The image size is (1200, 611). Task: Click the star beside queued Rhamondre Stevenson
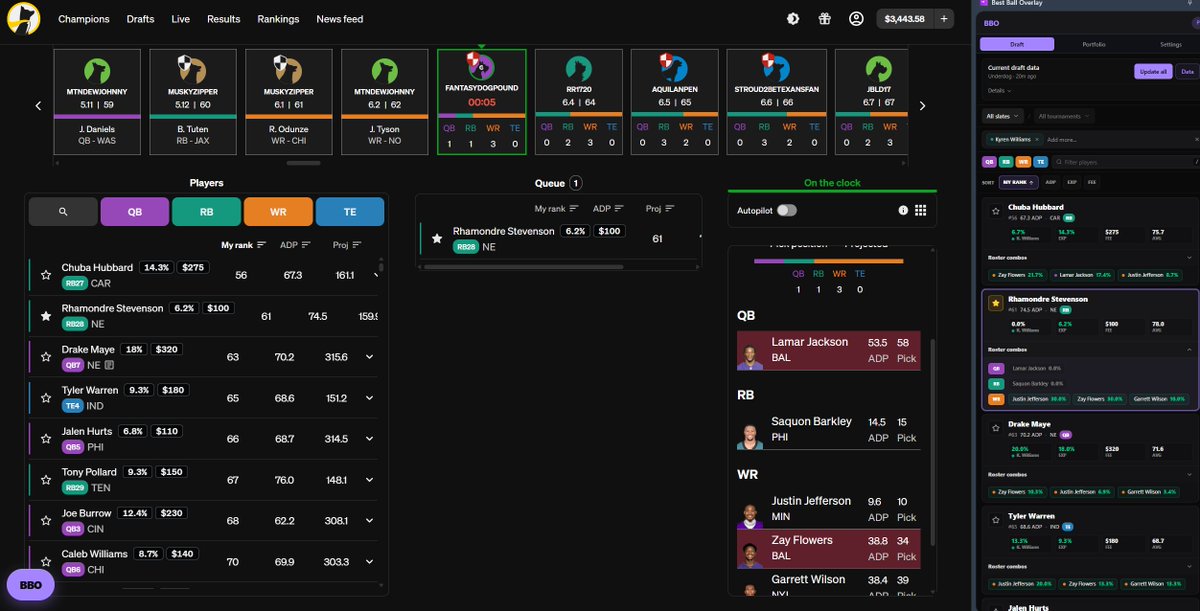click(437, 238)
